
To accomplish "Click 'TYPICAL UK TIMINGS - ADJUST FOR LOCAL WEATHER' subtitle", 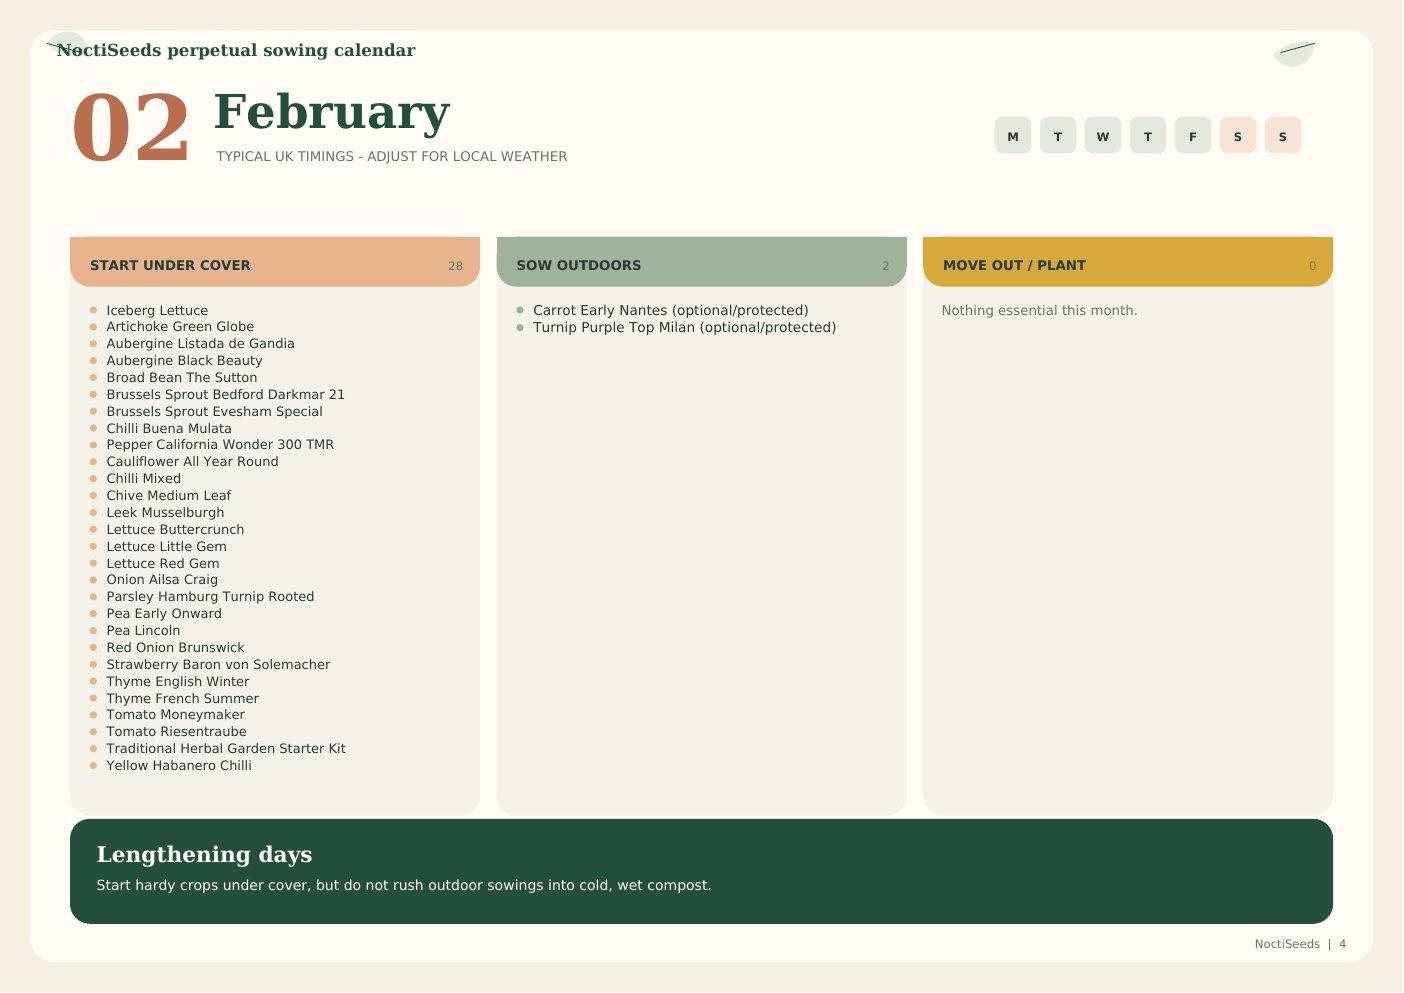I will pos(392,156).
